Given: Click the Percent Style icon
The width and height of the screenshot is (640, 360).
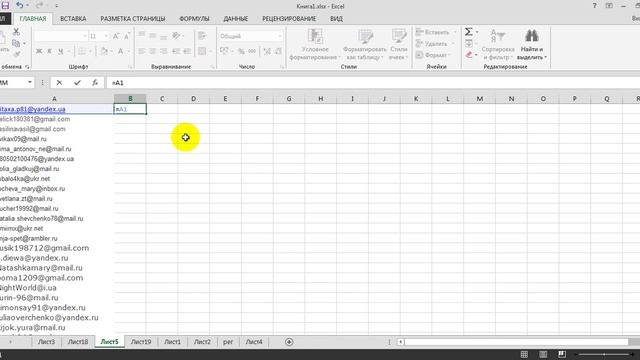Looking at the screenshot, I should click(241, 51).
